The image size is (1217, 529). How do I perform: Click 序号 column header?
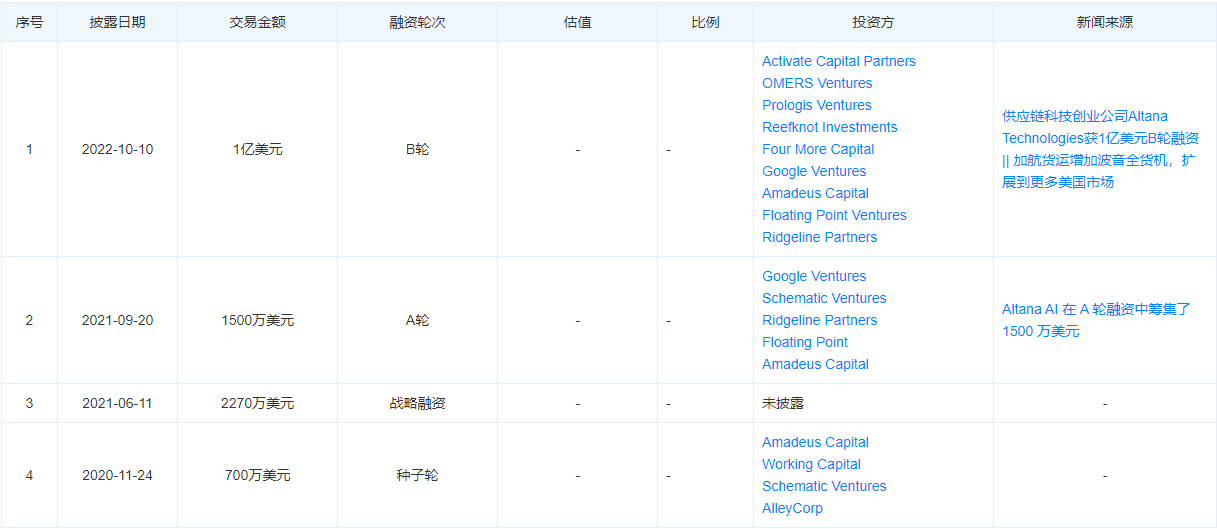click(x=29, y=21)
